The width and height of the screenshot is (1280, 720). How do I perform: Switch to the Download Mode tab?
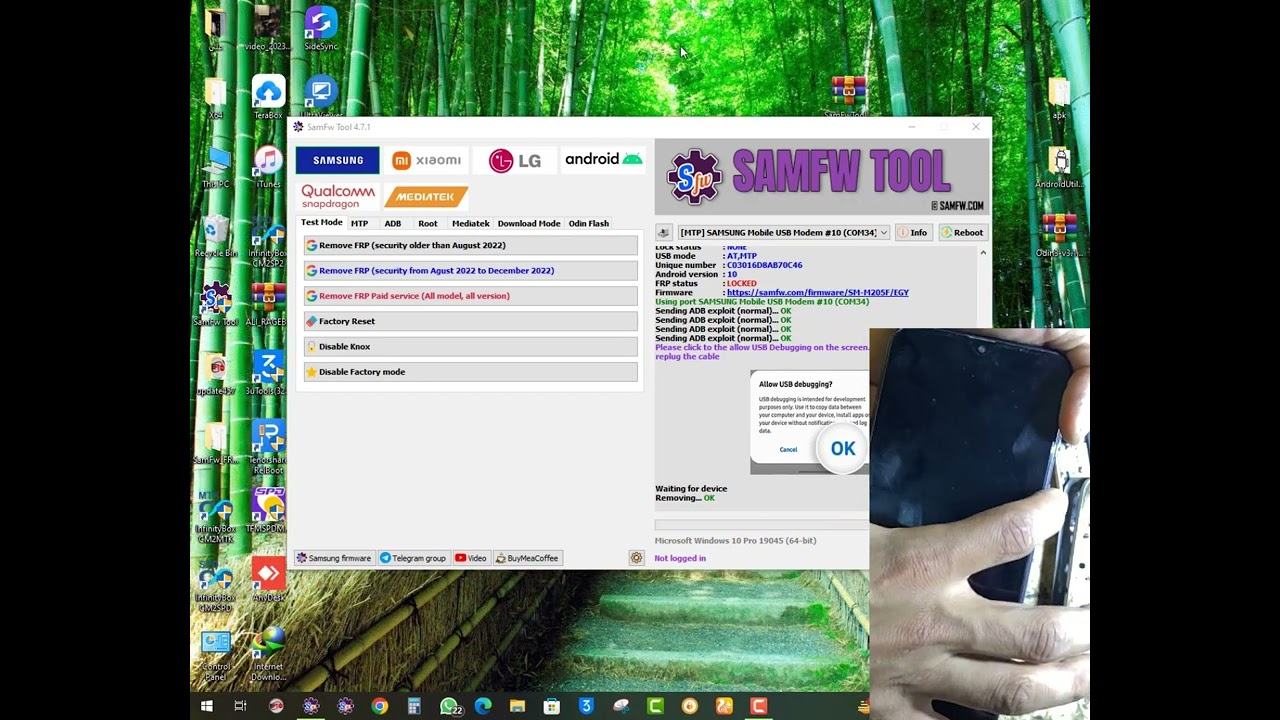coord(529,223)
